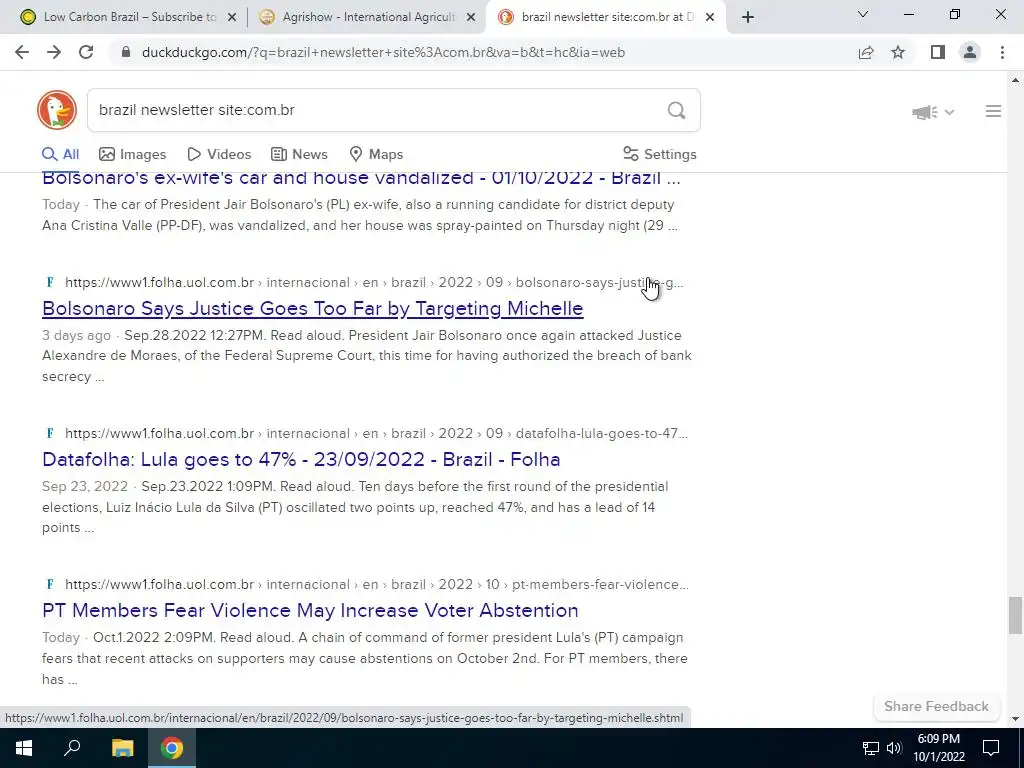Click the scrollbar up arrow
The width and height of the screenshot is (1024, 768).
1015,80
